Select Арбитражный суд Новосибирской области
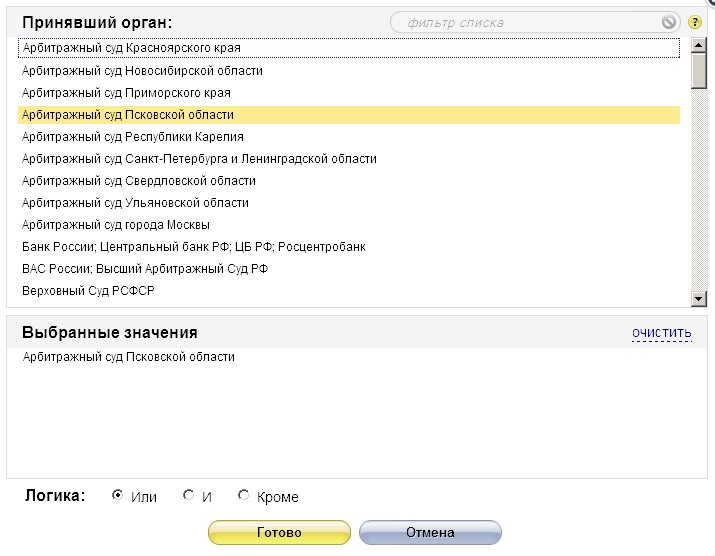The image size is (715, 556). [142, 71]
